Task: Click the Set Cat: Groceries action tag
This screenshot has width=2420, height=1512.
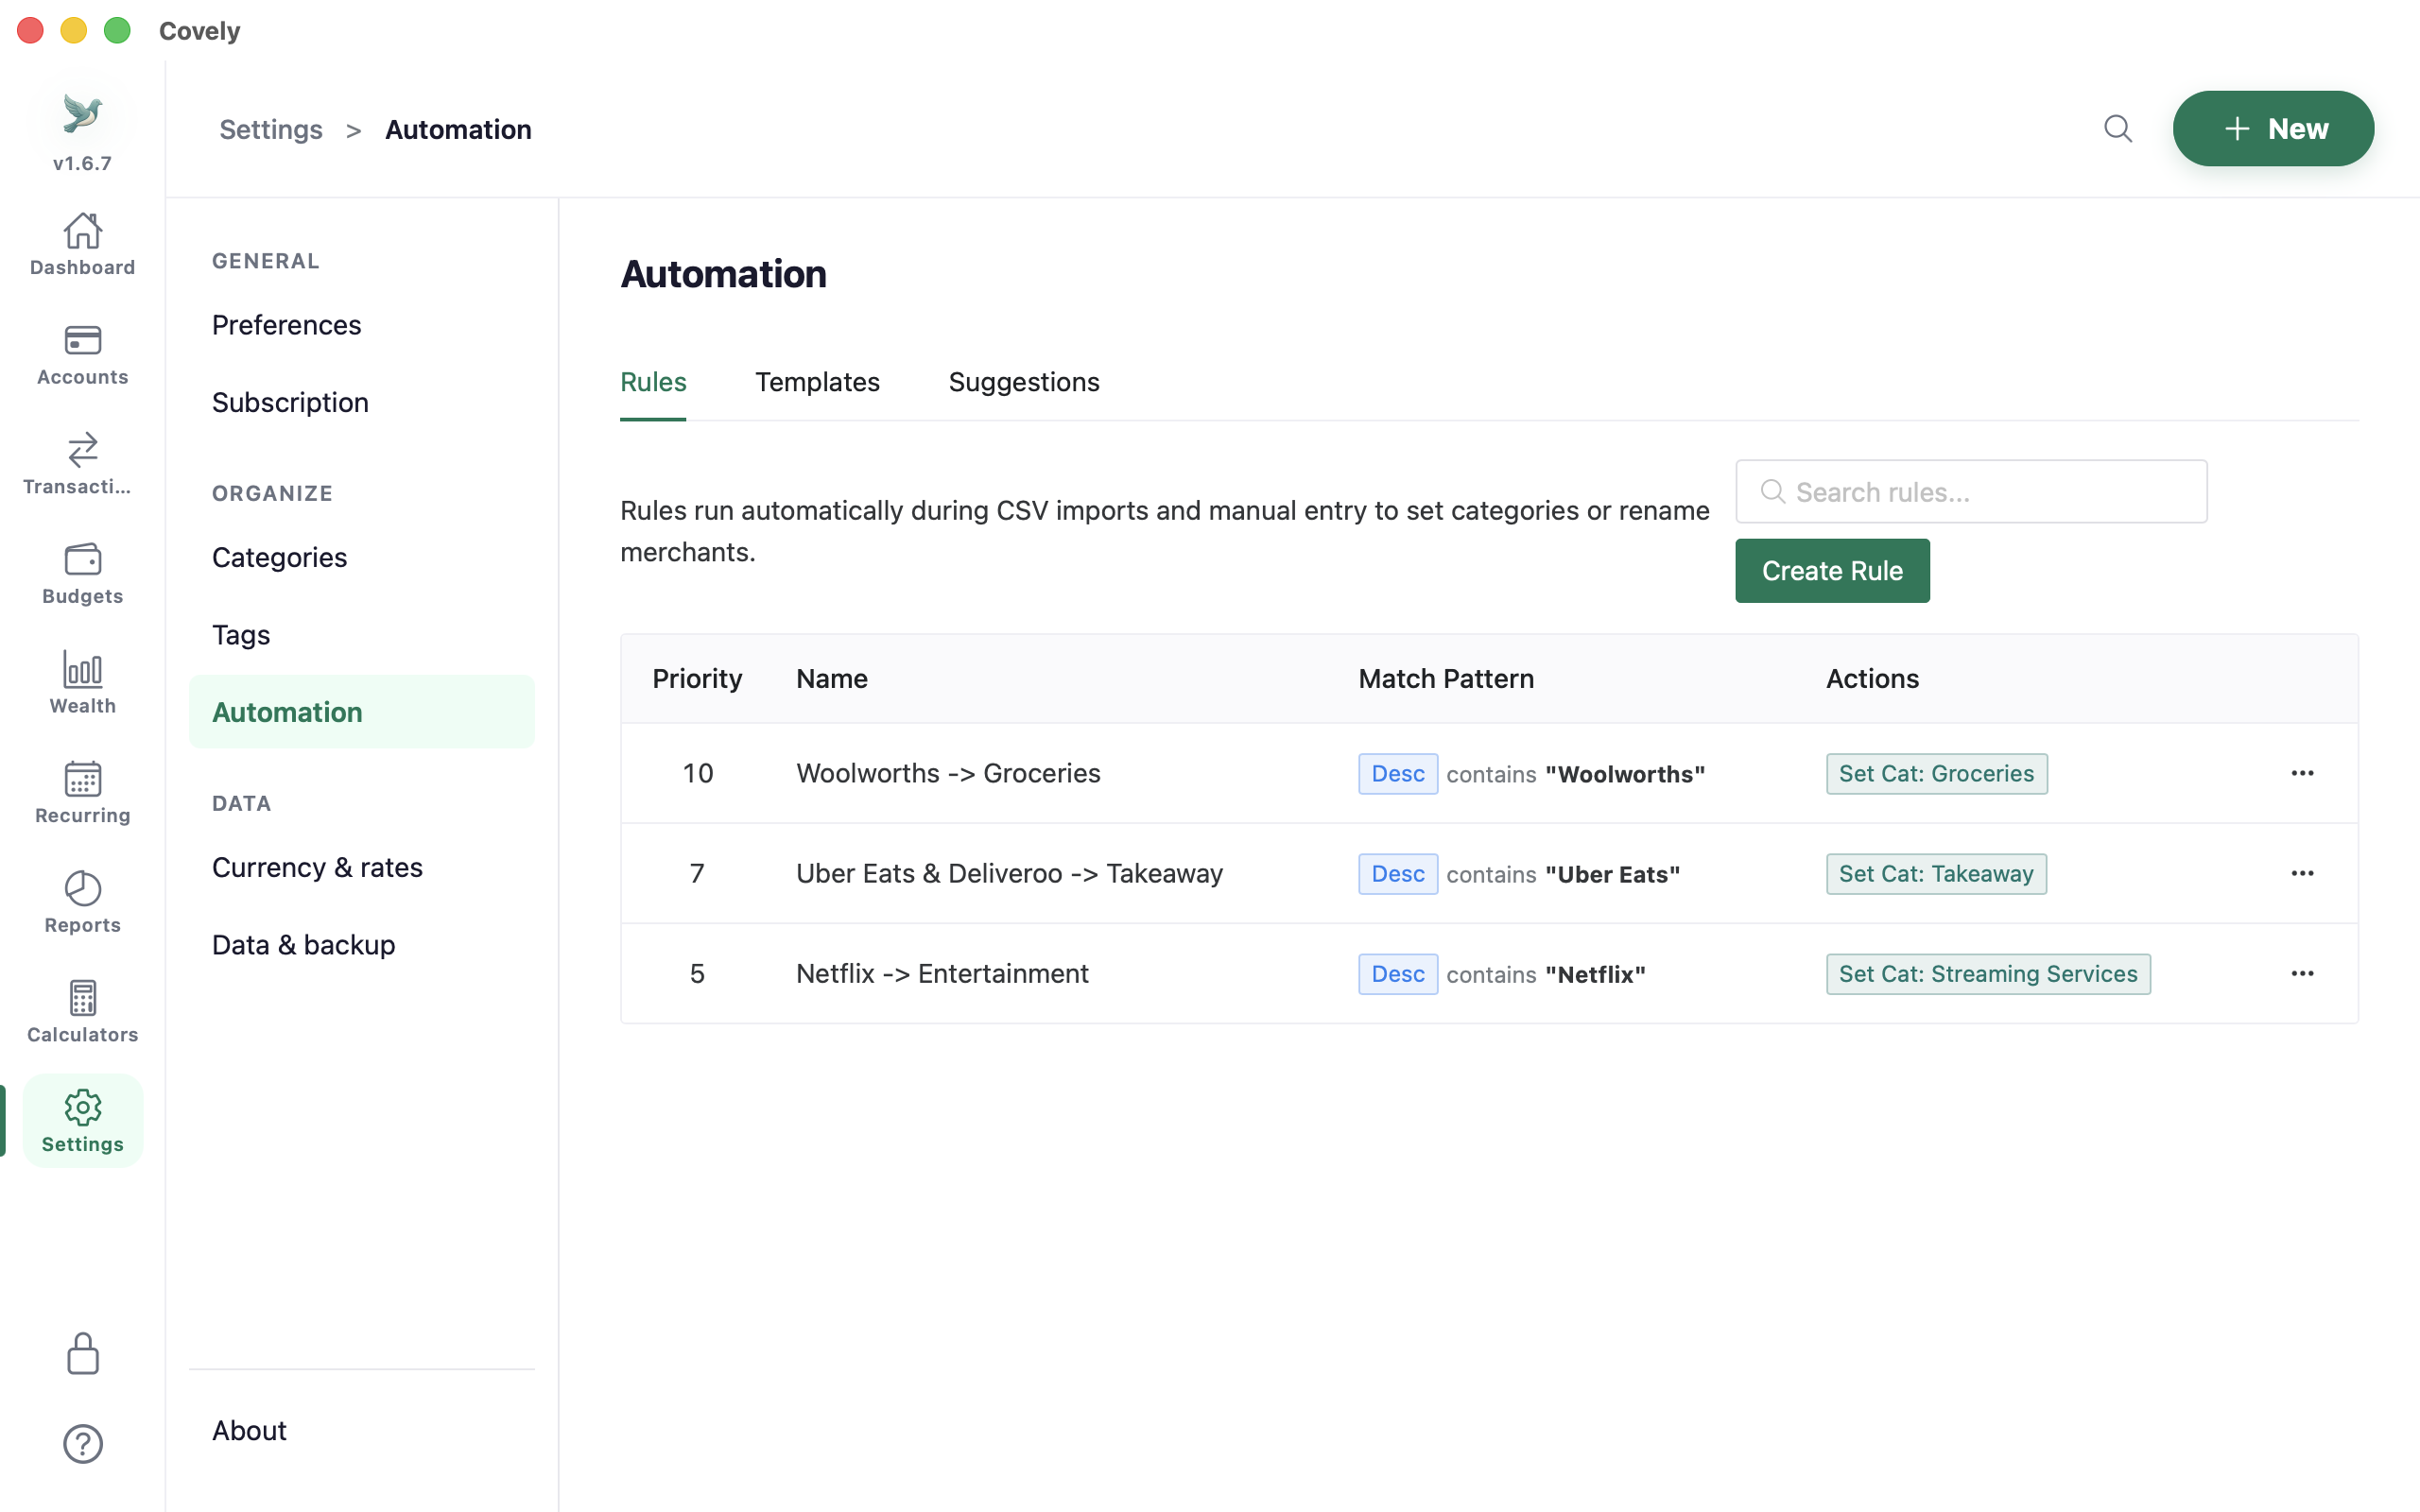Action: [x=1936, y=773]
